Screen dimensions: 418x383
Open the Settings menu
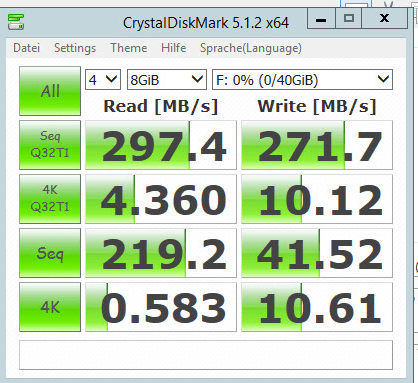click(75, 48)
